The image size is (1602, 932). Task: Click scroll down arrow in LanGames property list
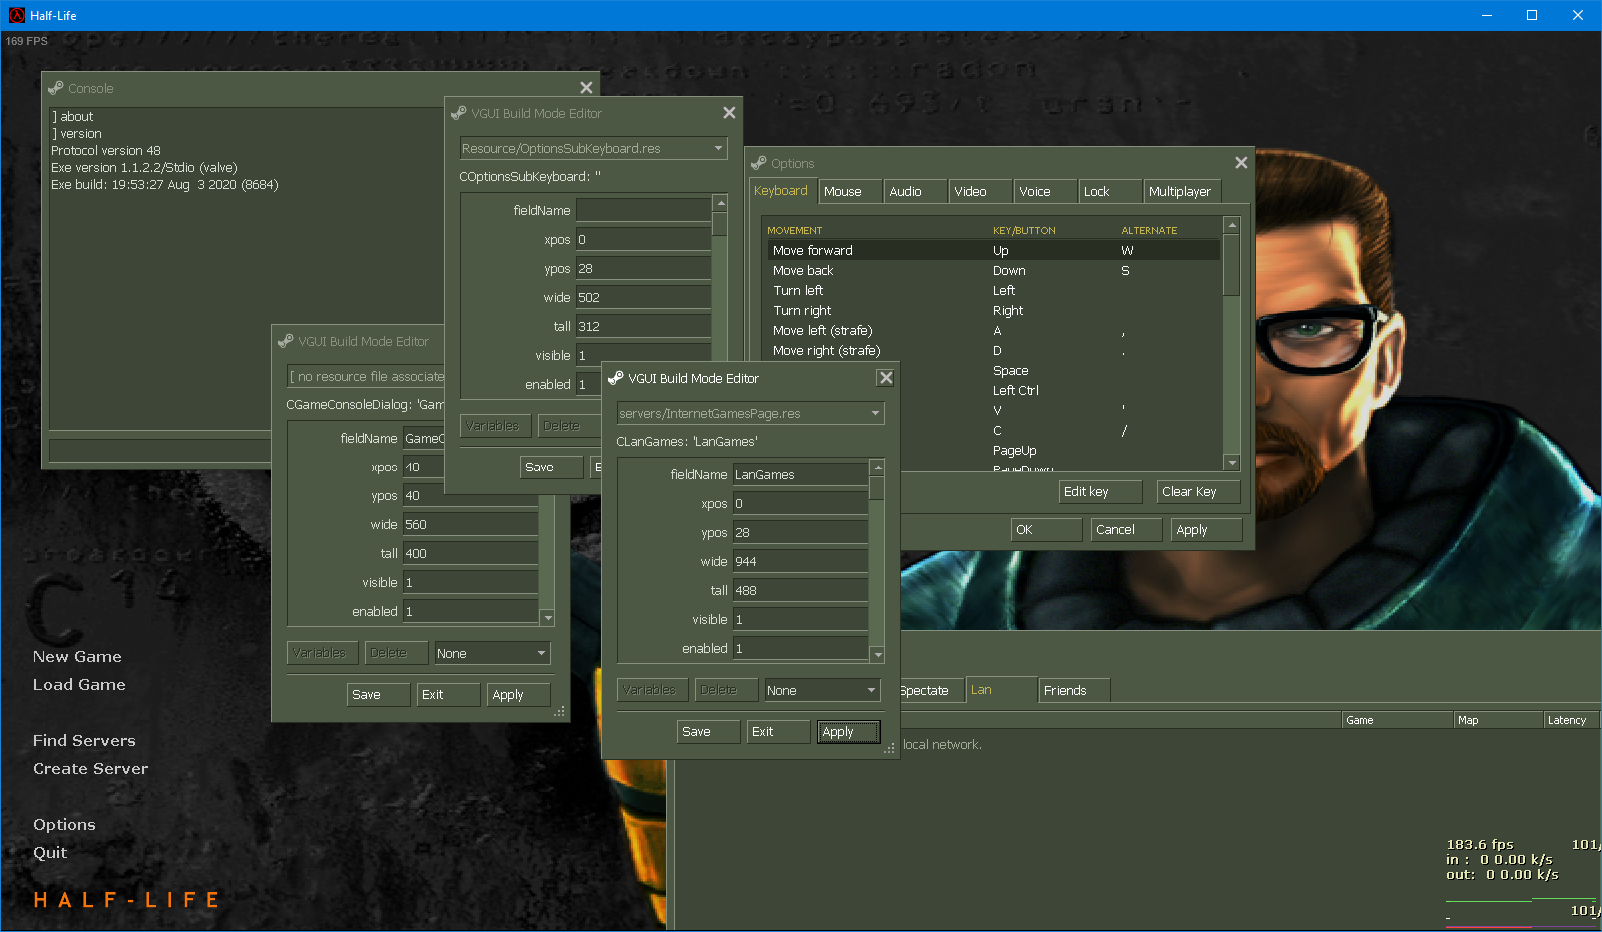(x=877, y=655)
